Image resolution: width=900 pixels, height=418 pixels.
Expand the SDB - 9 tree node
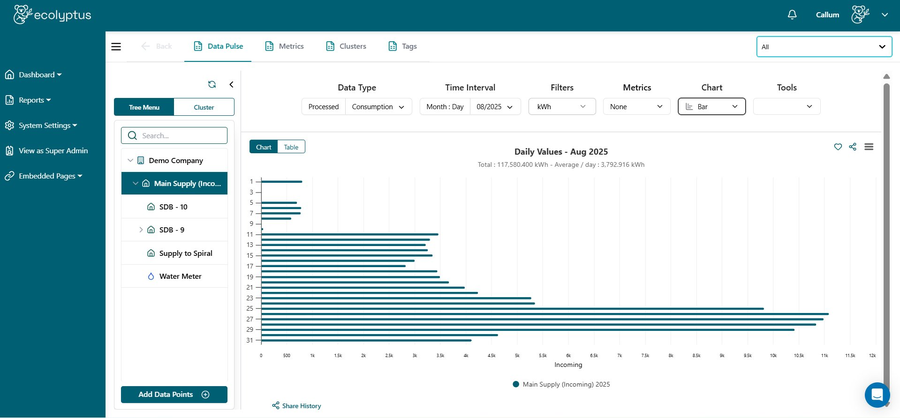coord(141,230)
